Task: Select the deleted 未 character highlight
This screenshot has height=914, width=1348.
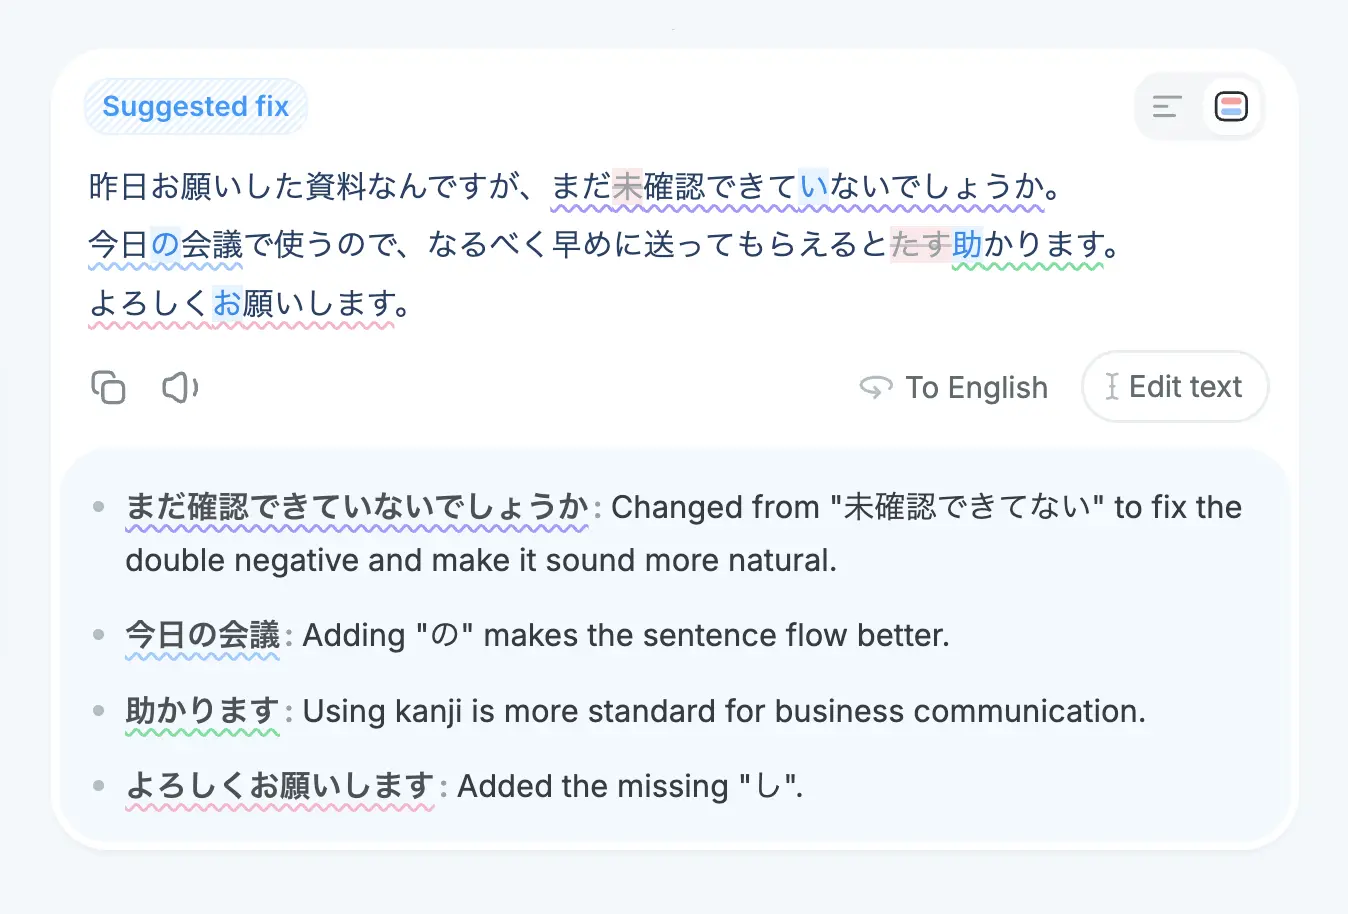Action: 627,187
